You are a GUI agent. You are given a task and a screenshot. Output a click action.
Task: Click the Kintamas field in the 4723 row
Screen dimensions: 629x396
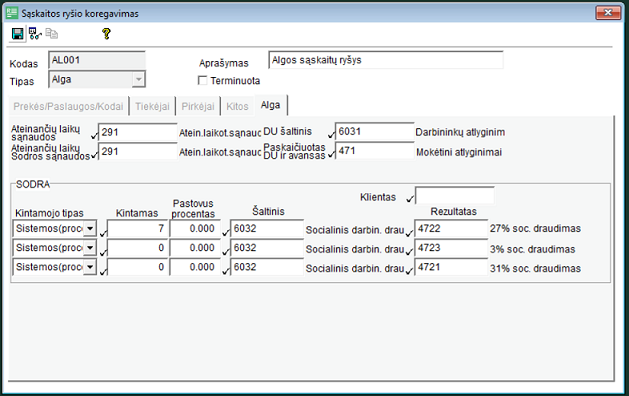138,248
